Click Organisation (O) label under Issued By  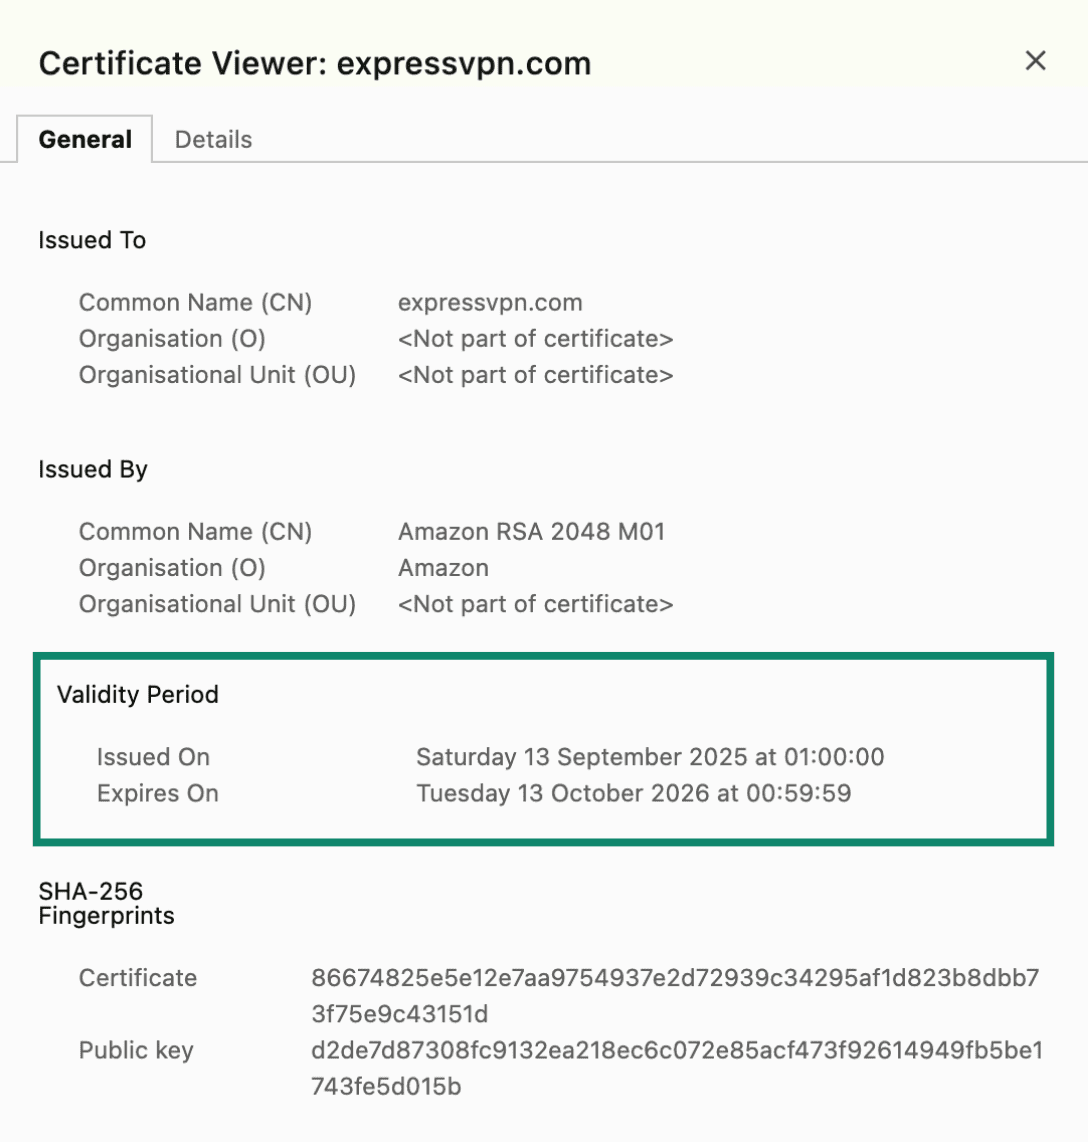point(172,568)
